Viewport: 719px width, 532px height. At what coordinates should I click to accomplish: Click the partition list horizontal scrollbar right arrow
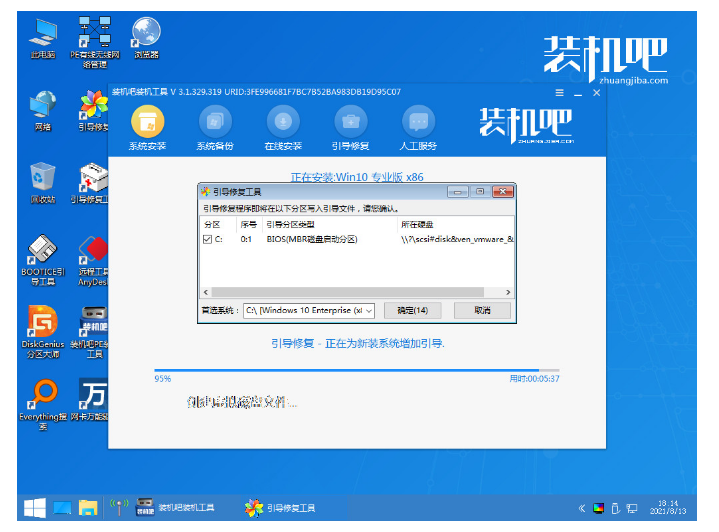click(x=508, y=292)
